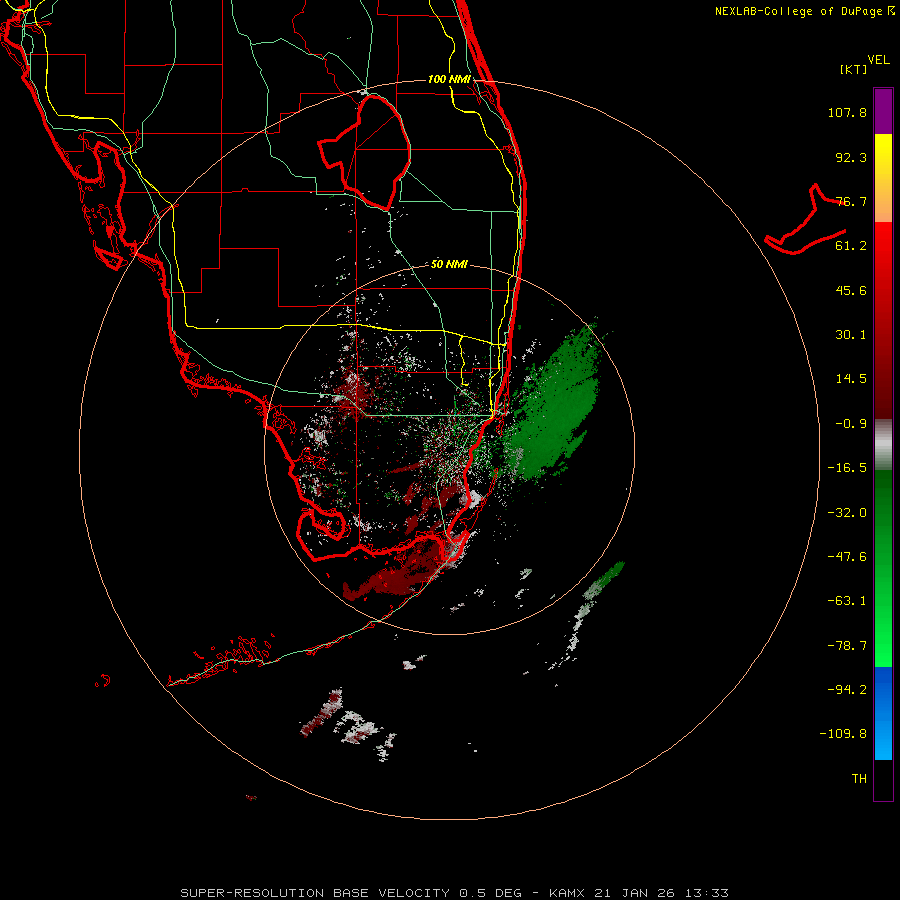This screenshot has width=900, height=900.
Task: Click the TH label at scale bottom
Action: coord(859,779)
